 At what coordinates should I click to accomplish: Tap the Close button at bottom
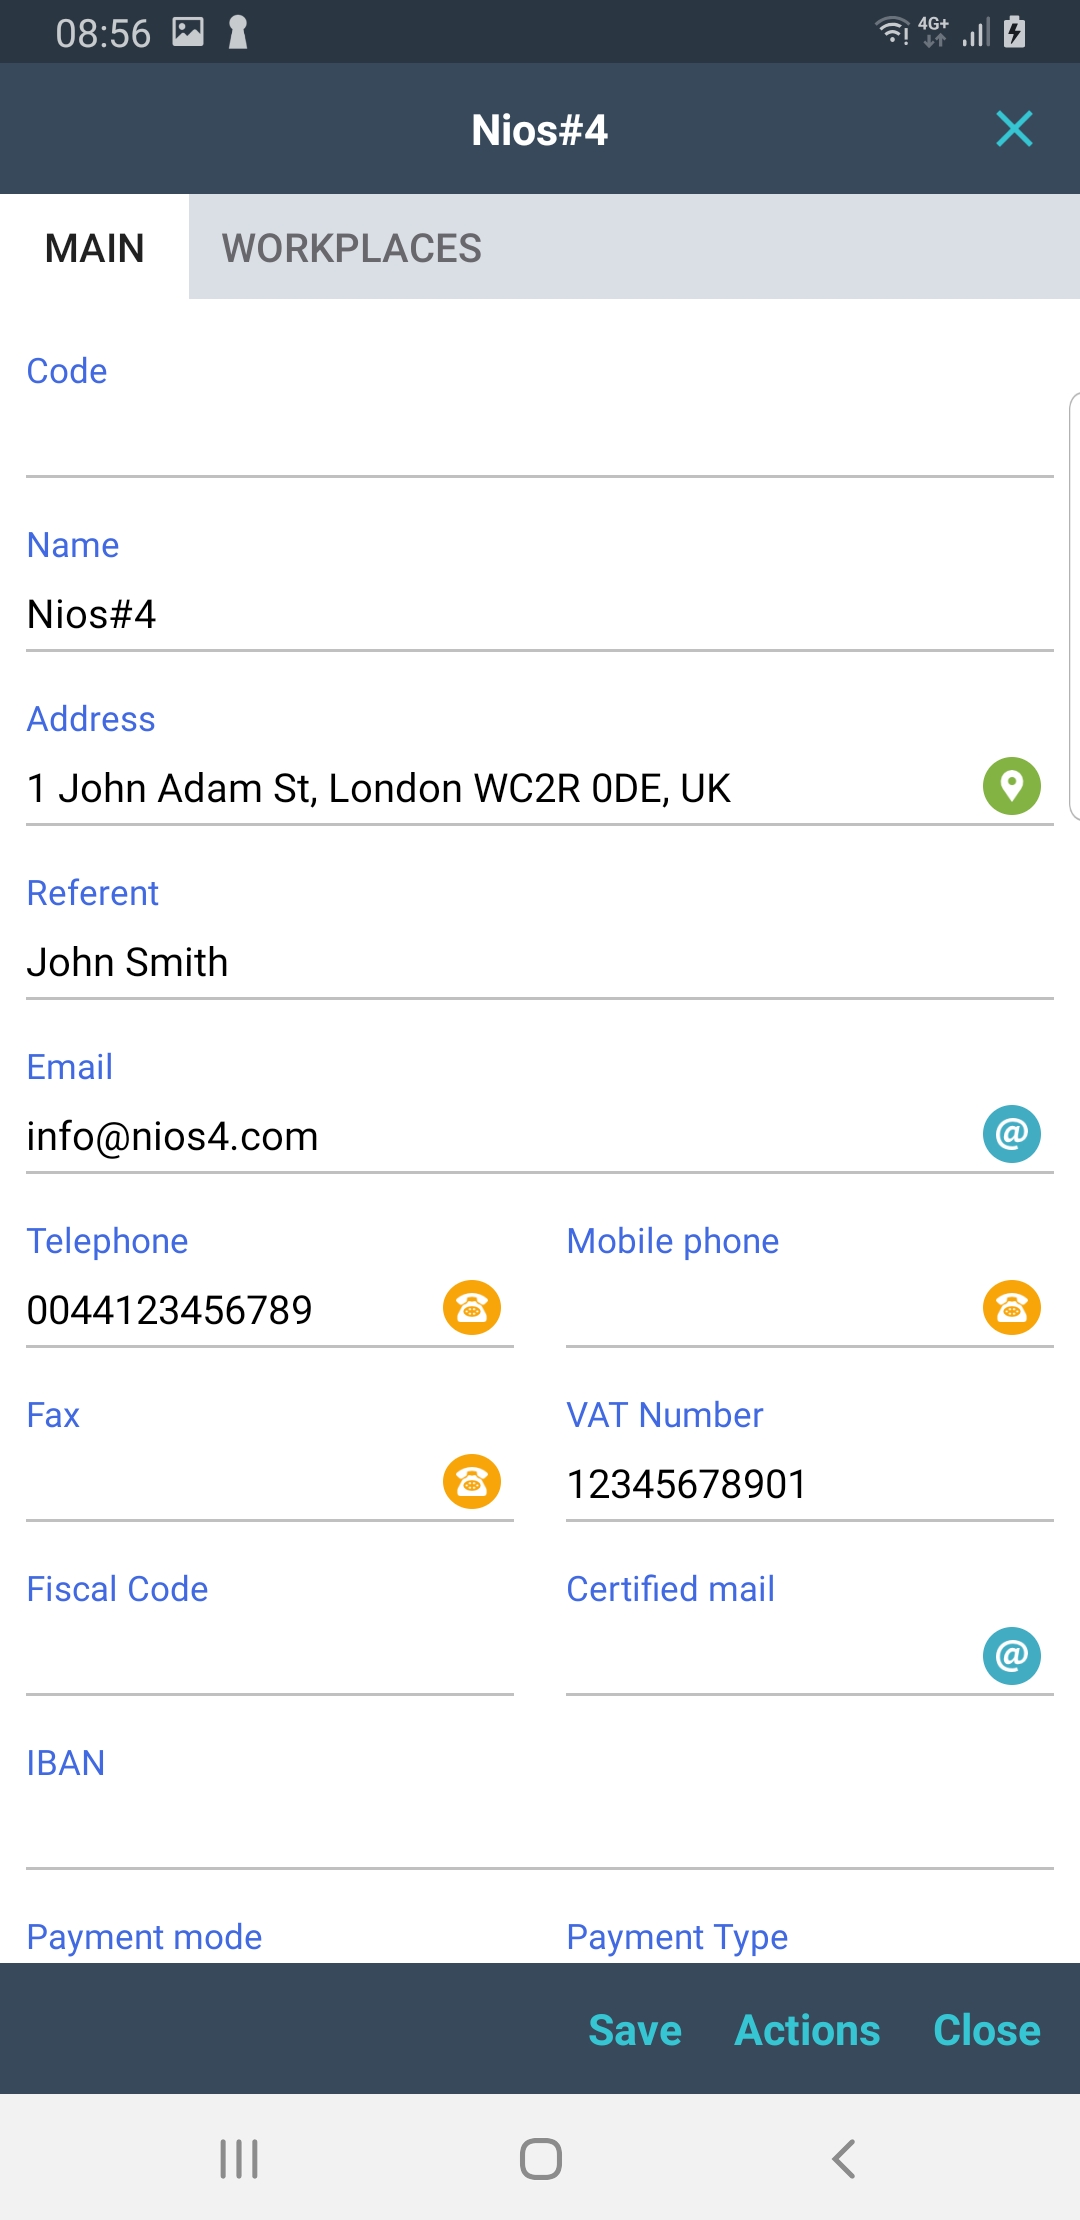click(x=986, y=2031)
